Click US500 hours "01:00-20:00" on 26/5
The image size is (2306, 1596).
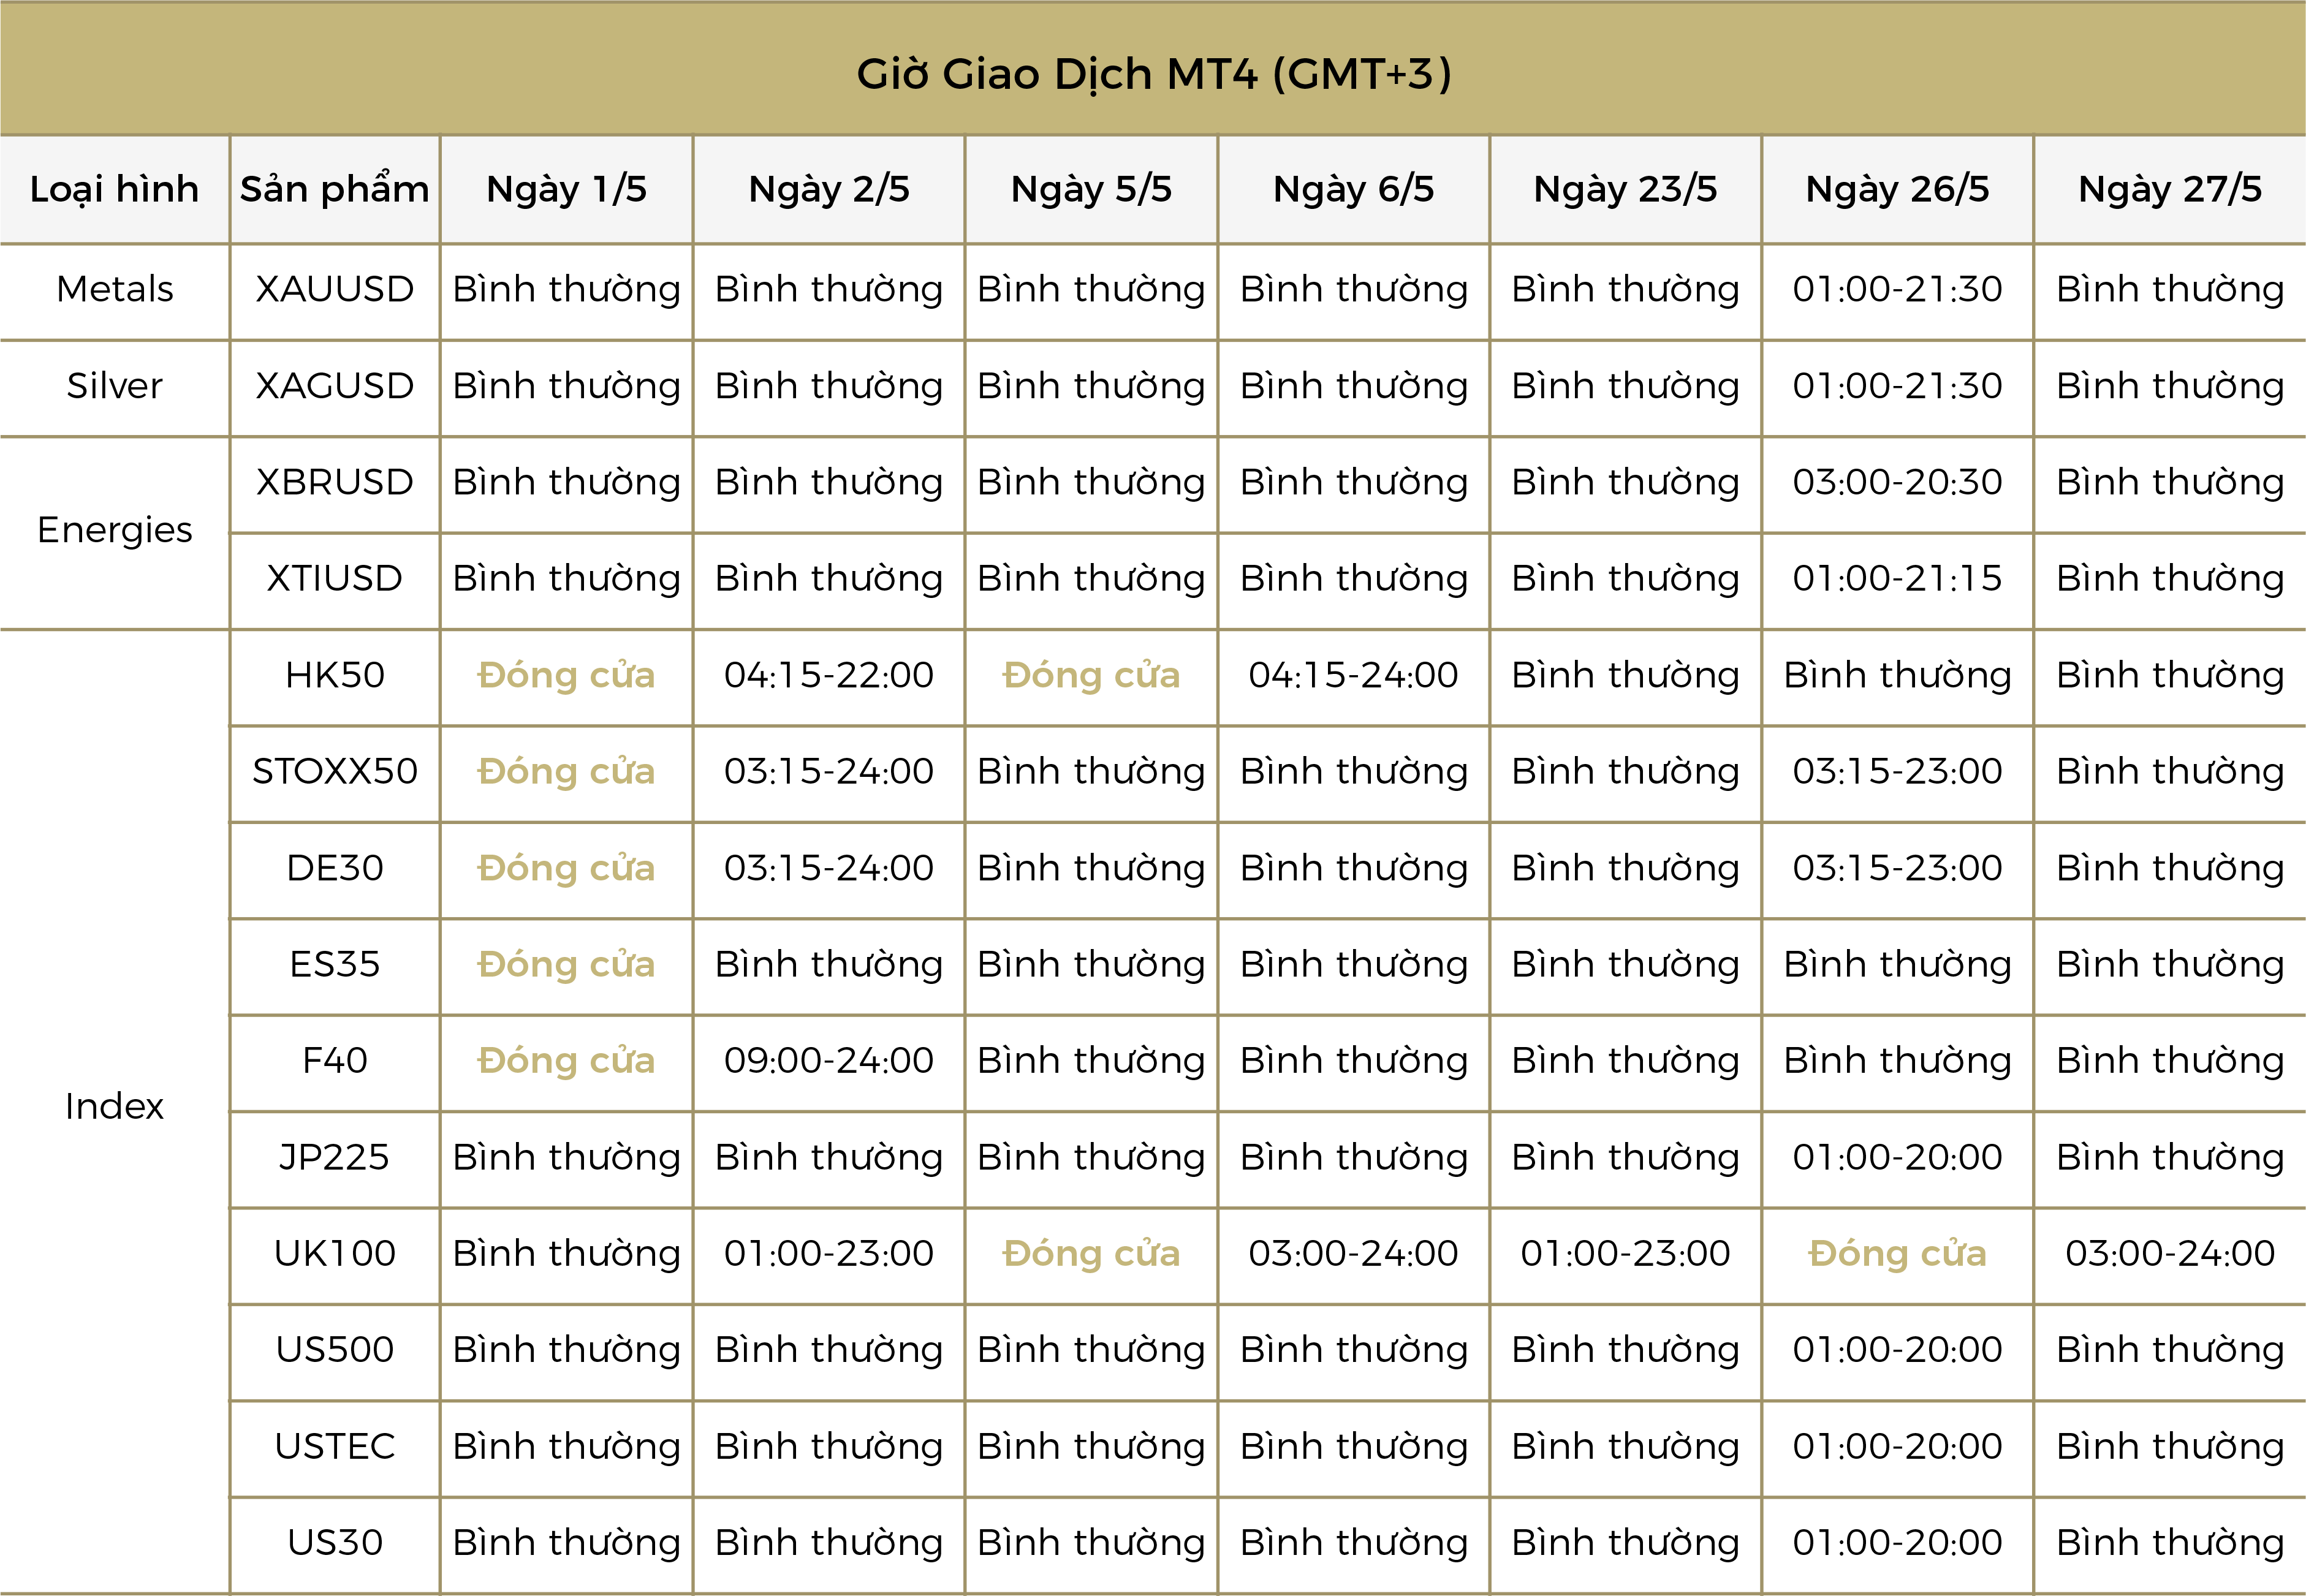pyautogui.click(x=1898, y=1350)
